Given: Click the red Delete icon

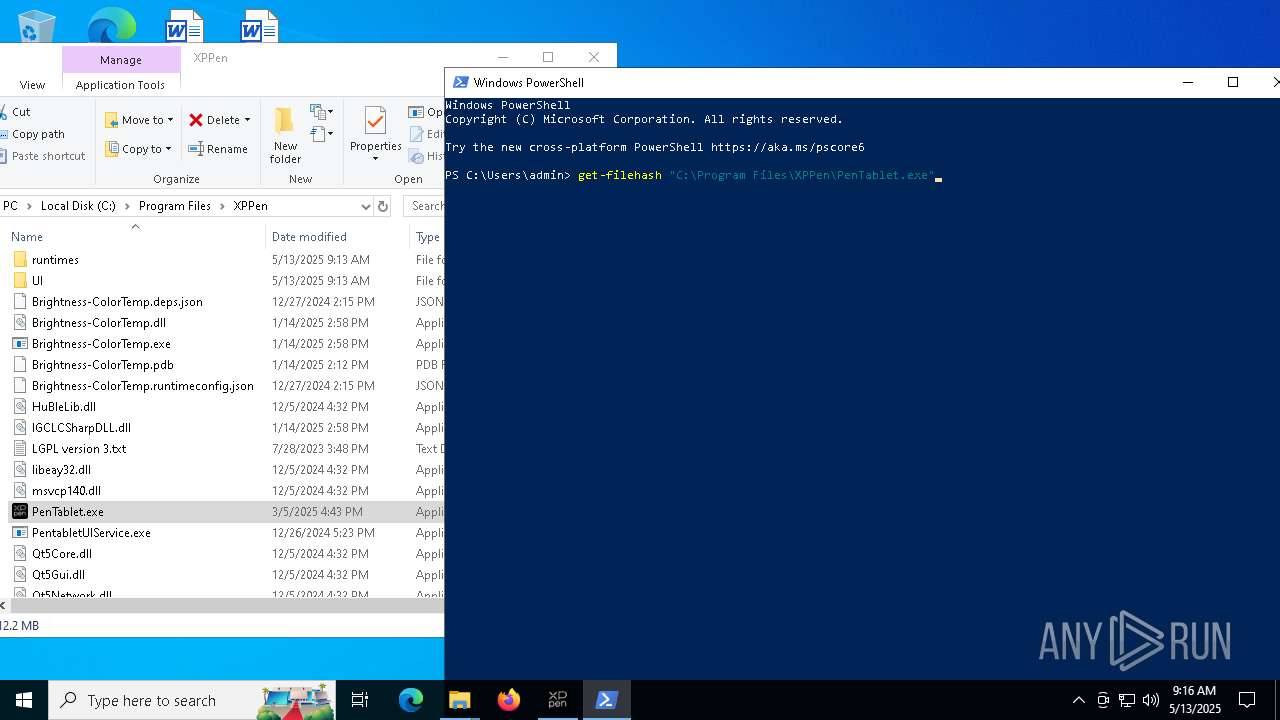Looking at the screenshot, I should point(196,120).
